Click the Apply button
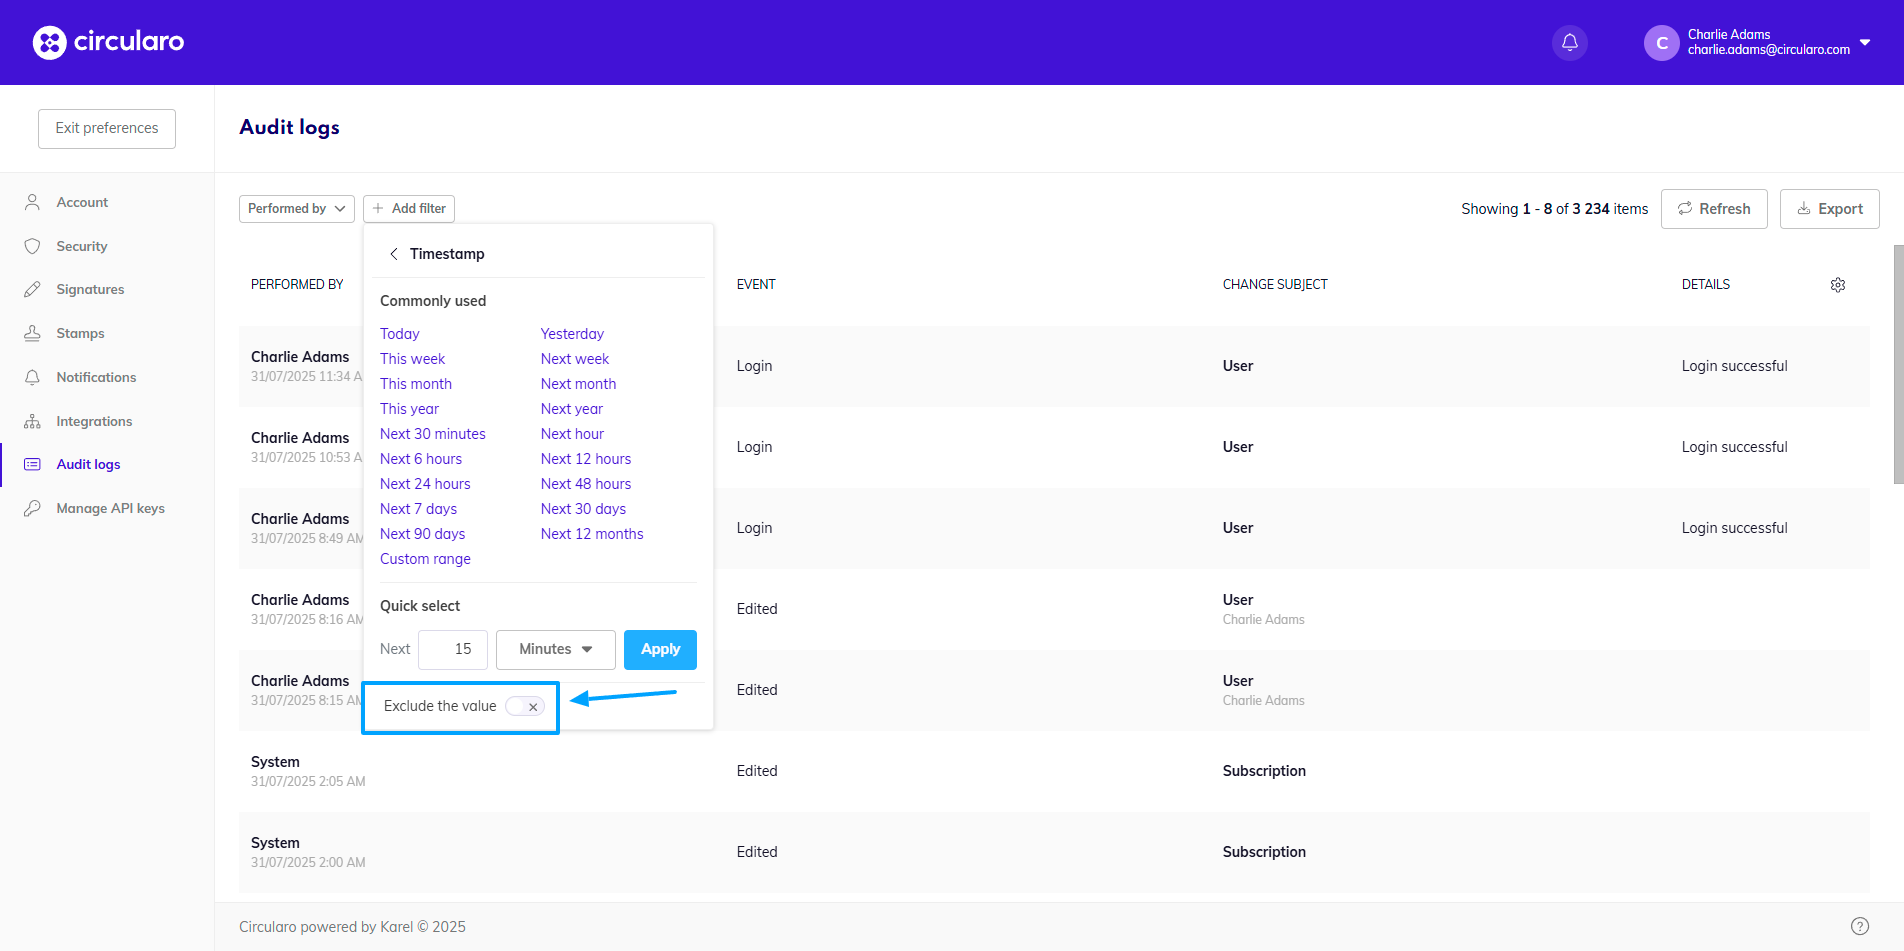Screen dimensions: 1904x951 660,650
